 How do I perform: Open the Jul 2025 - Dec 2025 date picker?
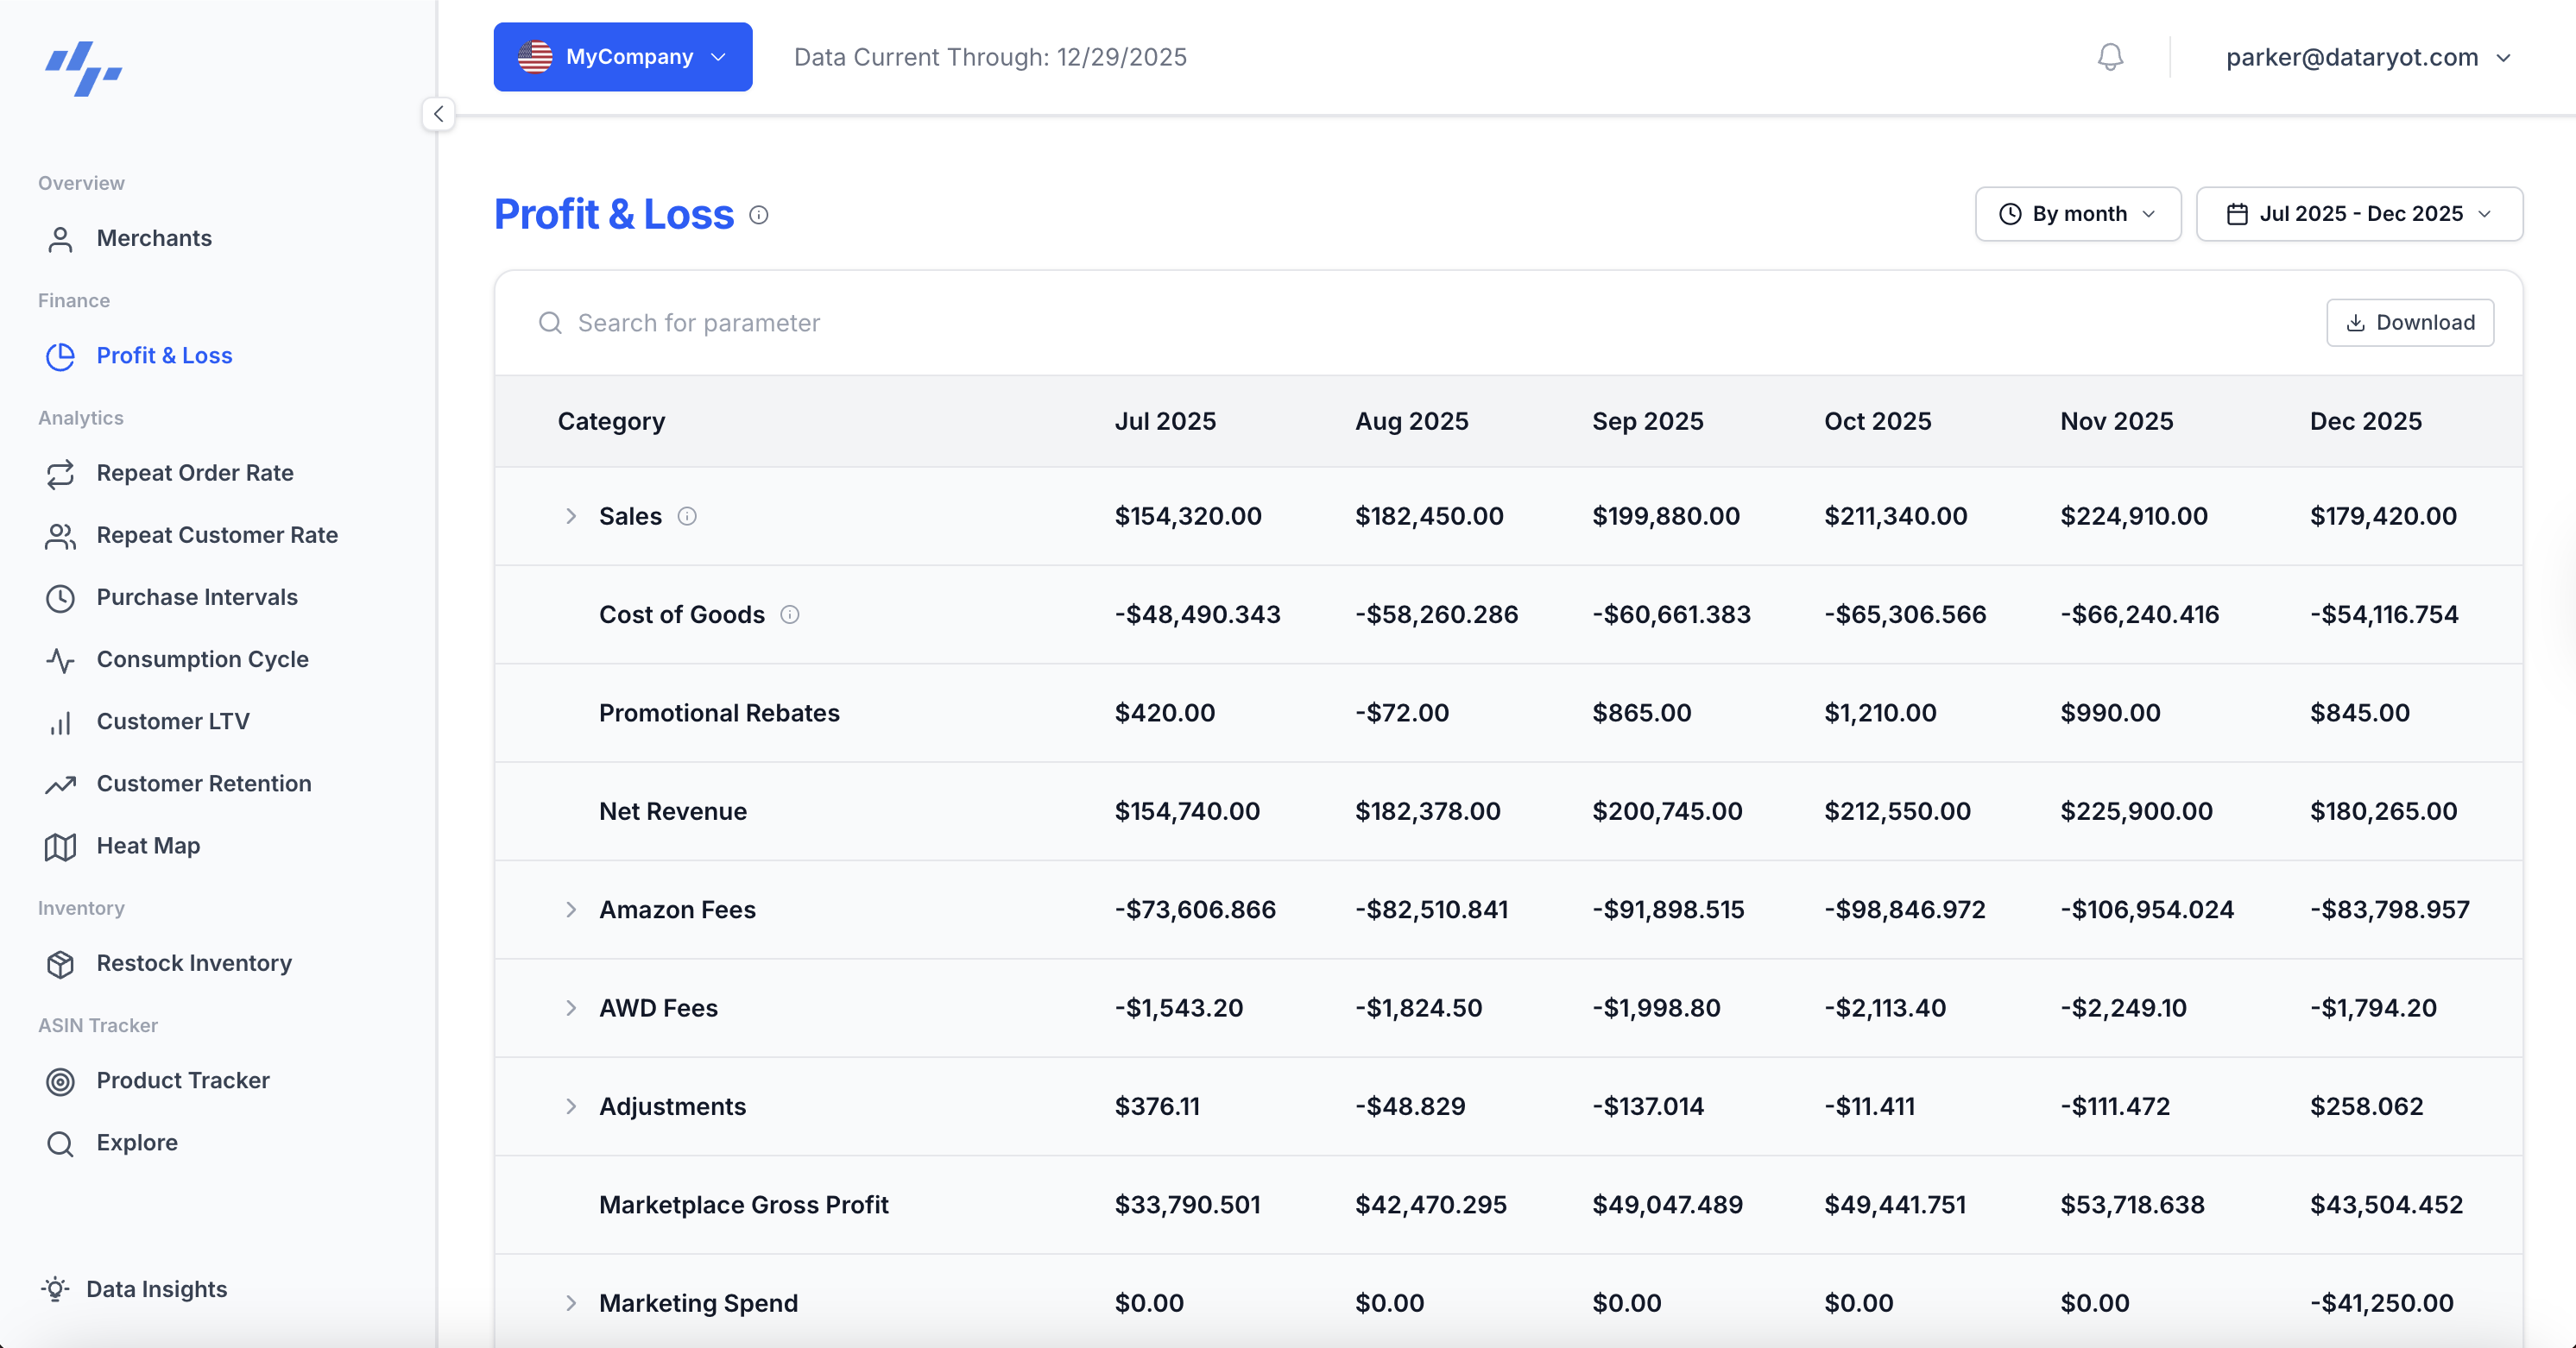(x=2359, y=214)
